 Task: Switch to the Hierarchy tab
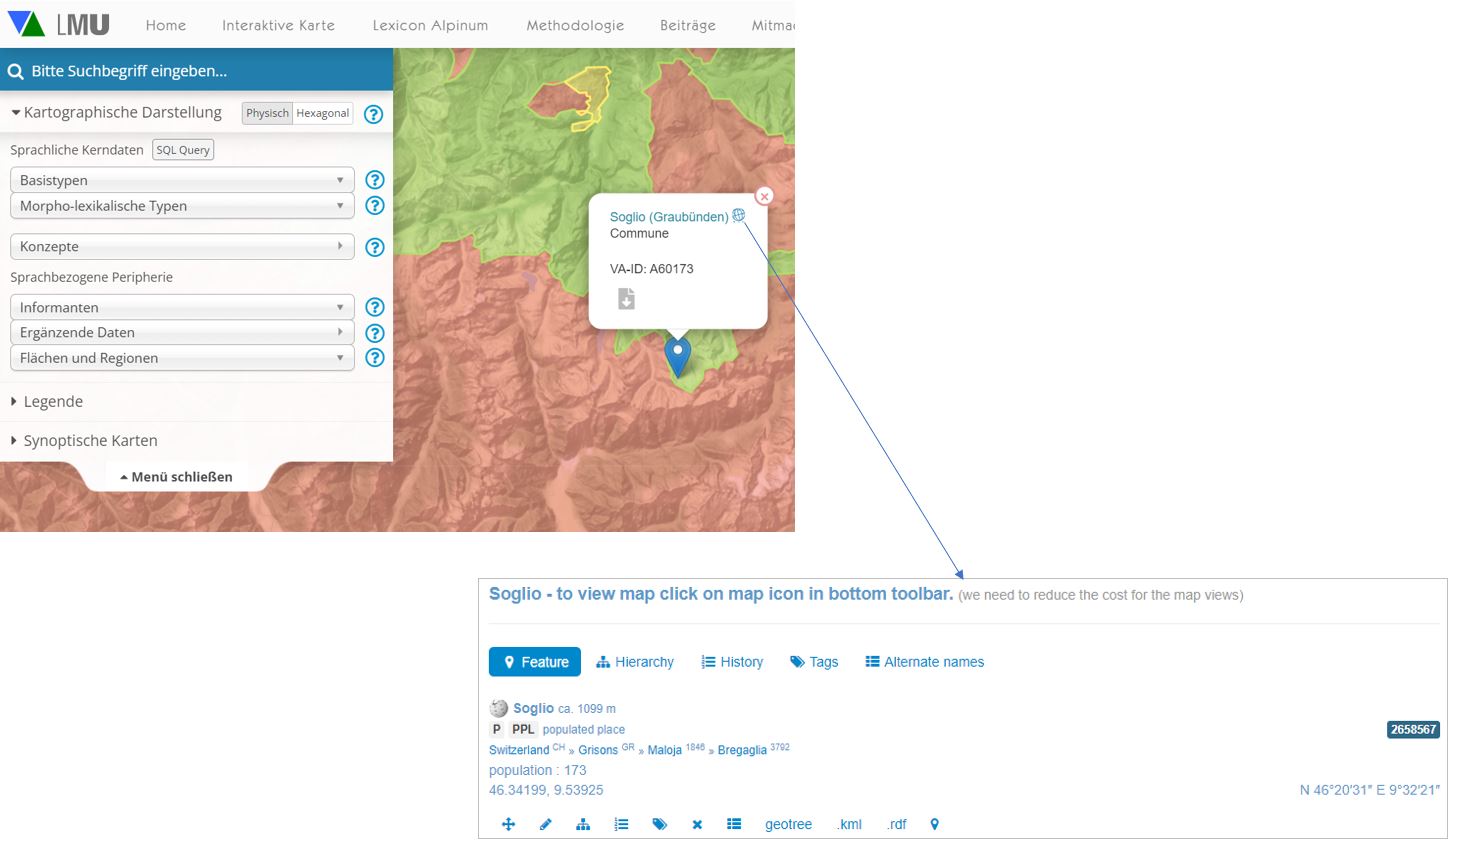(635, 662)
